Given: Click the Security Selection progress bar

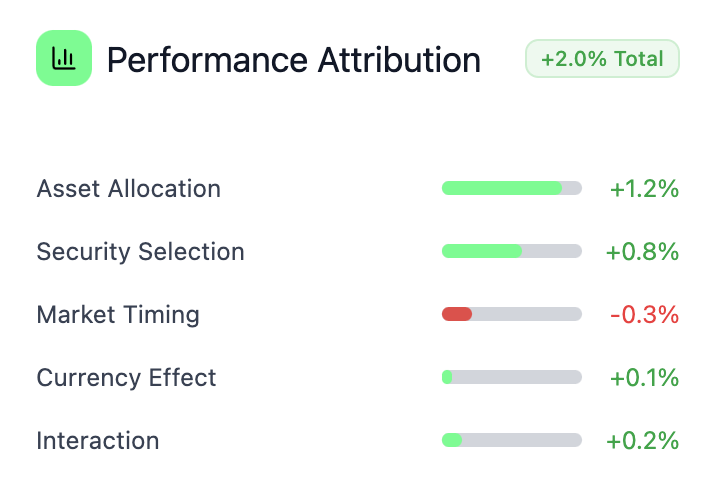Looking at the screenshot, I should click(511, 251).
